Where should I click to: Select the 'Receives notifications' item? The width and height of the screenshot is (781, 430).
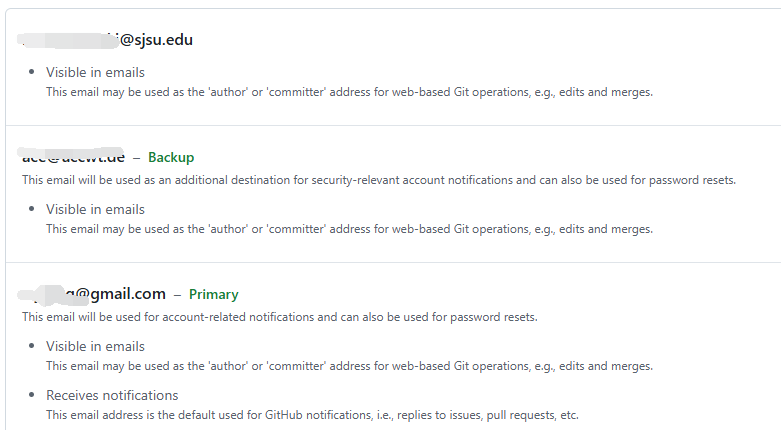click(112, 395)
